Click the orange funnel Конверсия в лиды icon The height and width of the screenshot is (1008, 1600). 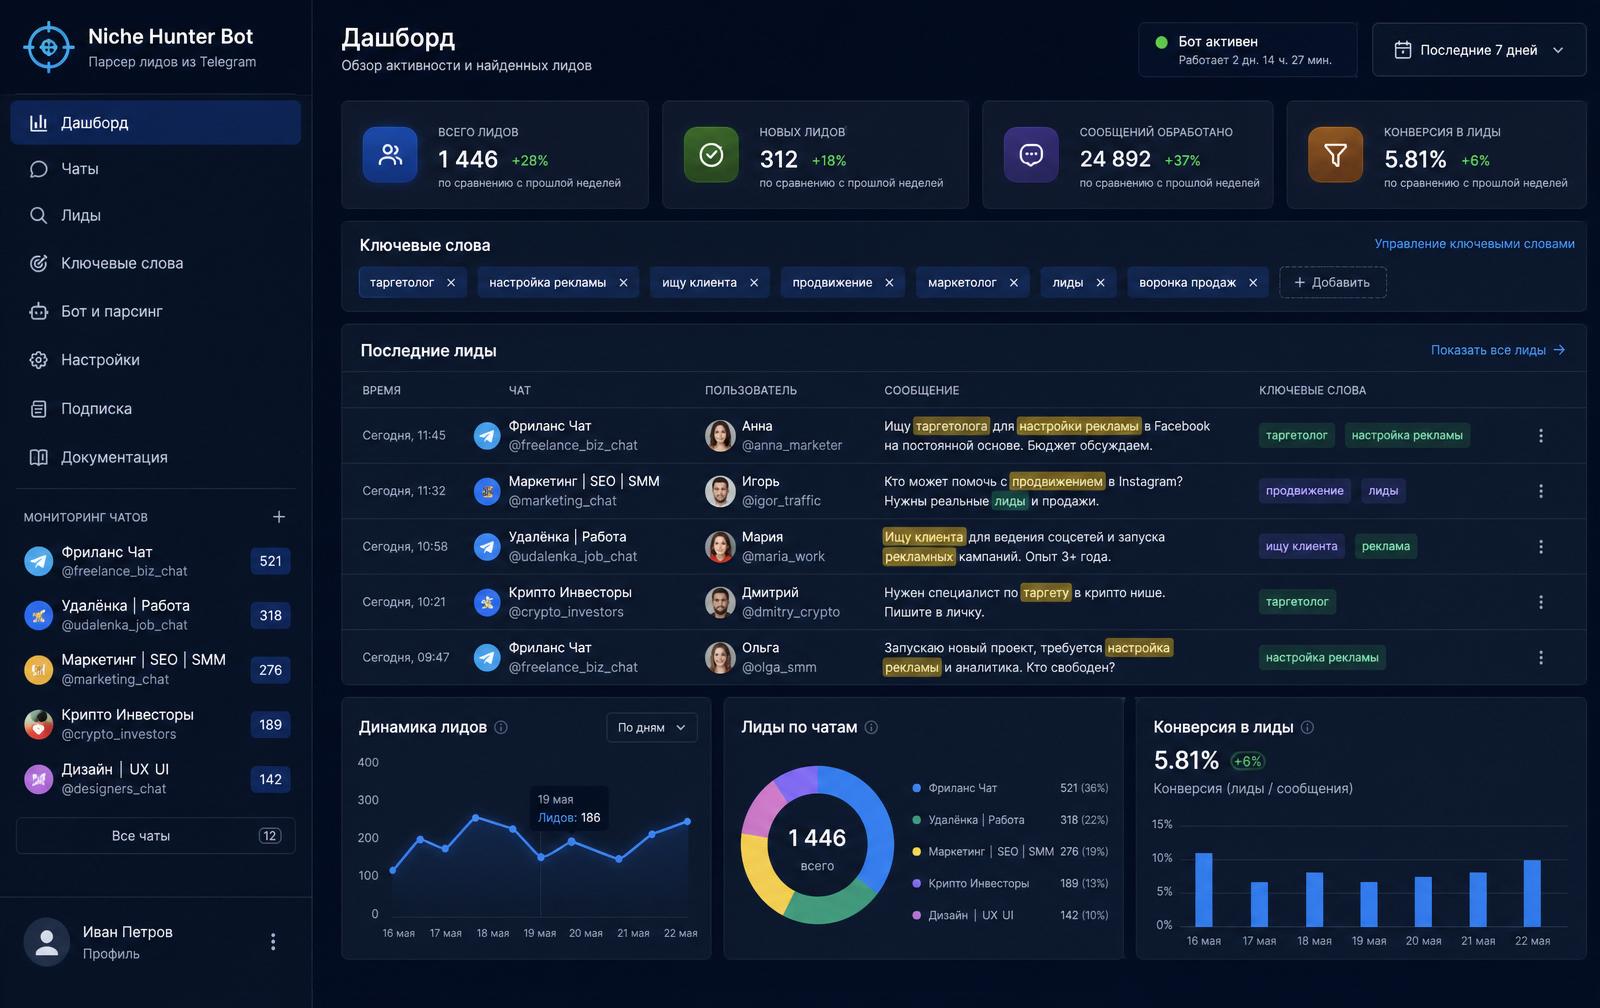tap(1335, 154)
